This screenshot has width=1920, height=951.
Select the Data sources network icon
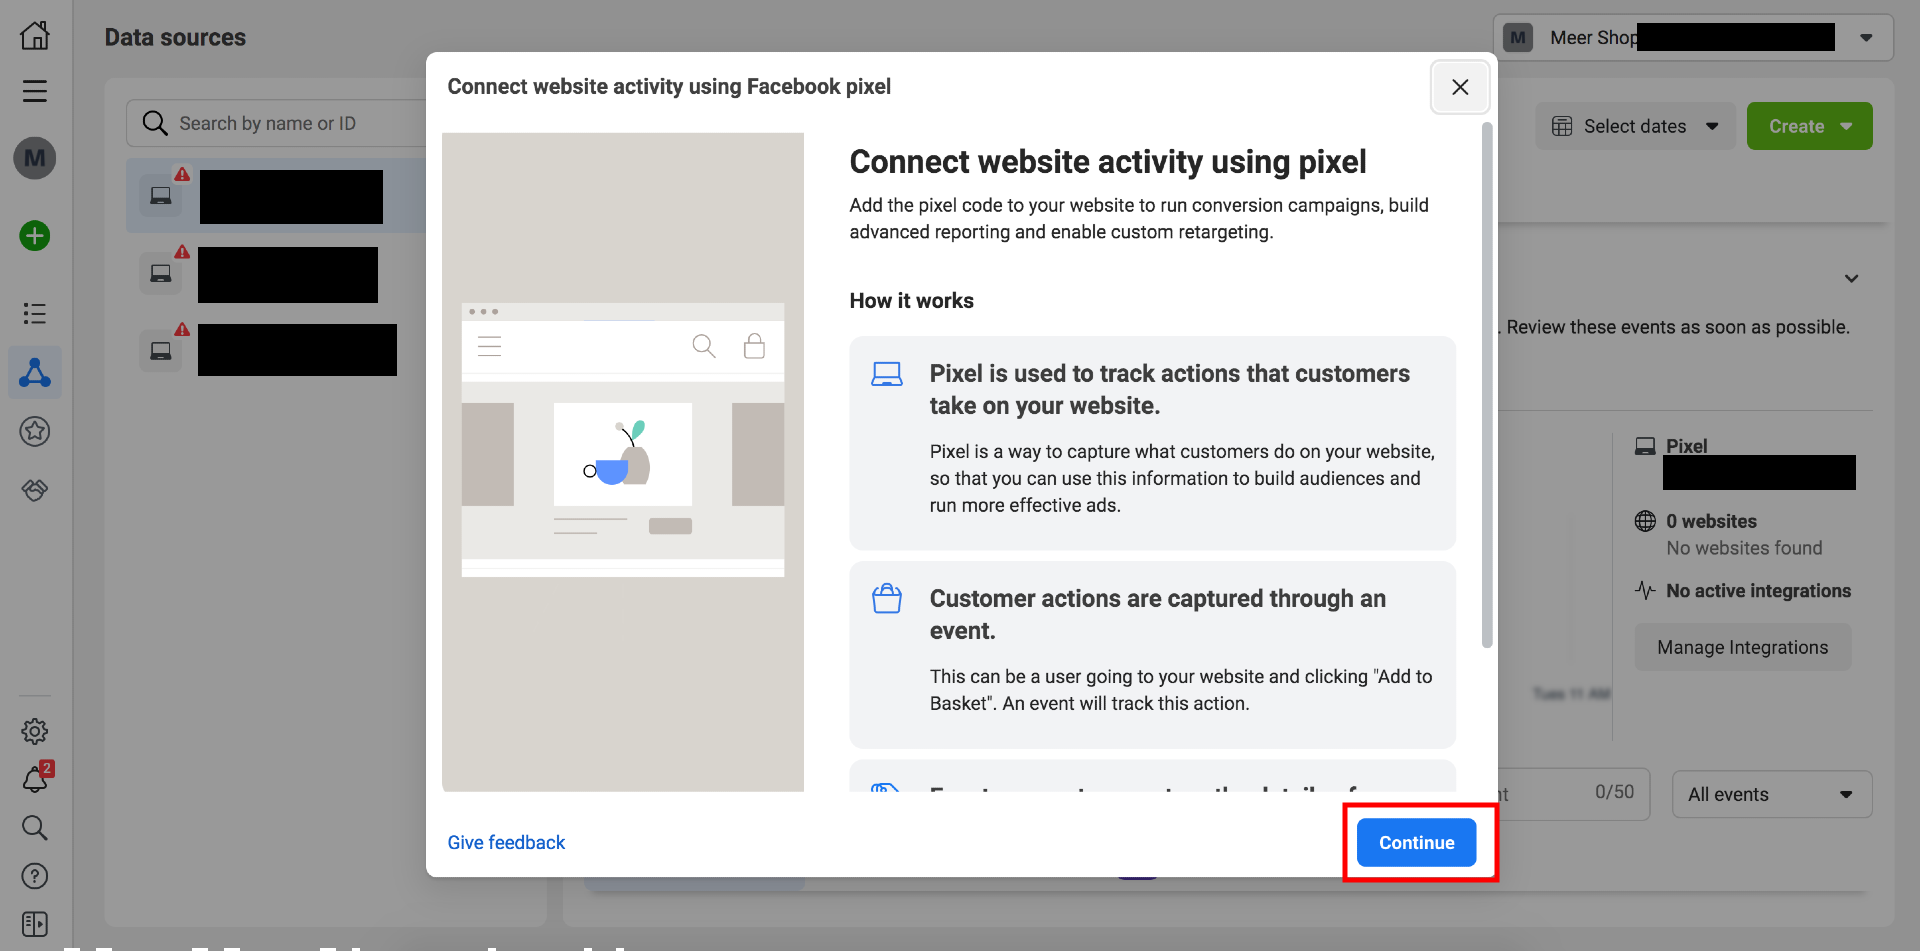[35, 373]
